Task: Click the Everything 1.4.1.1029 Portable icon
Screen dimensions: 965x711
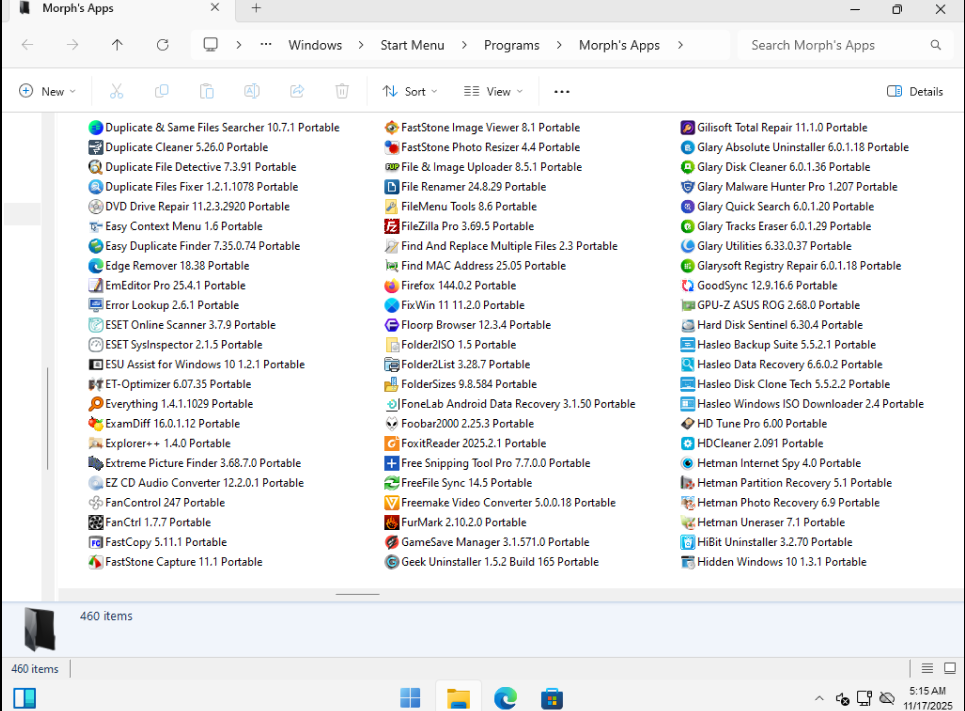Action: click(x=96, y=404)
